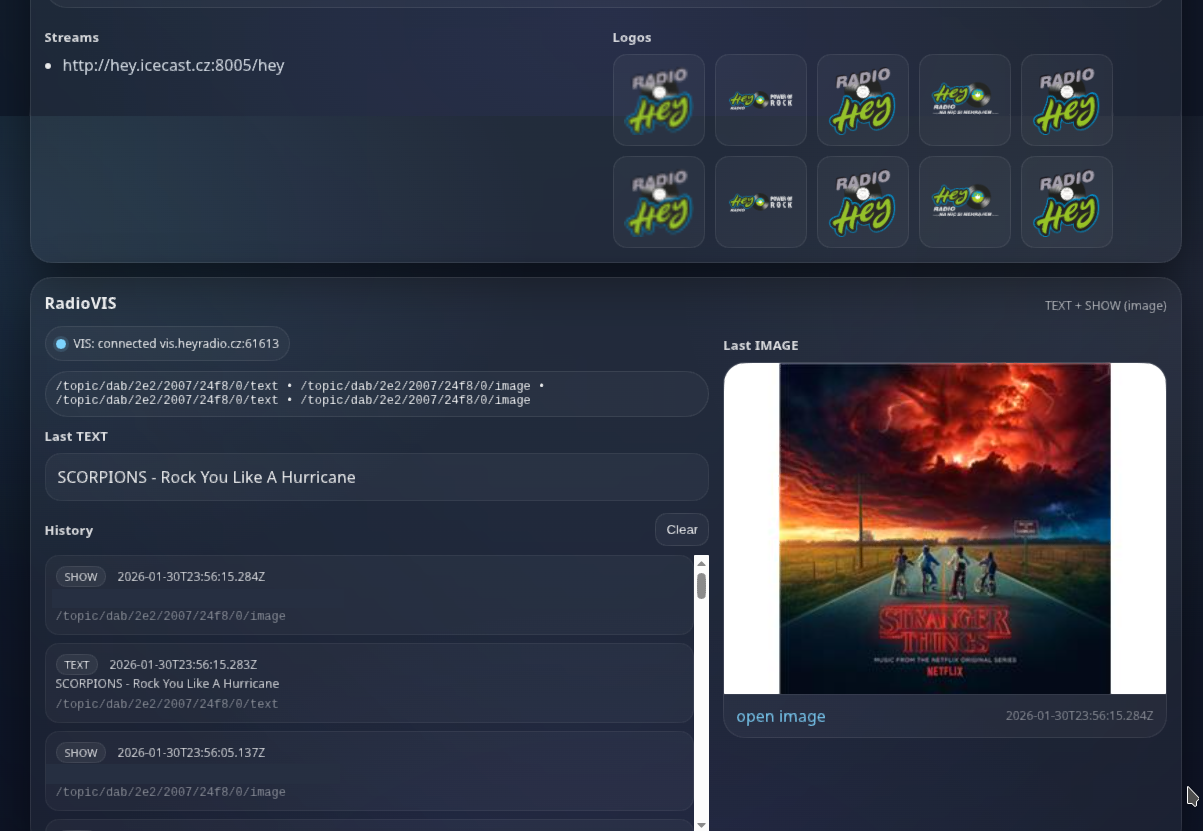Image resolution: width=1203 pixels, height=831 pixels.
Task: Click the Stranger Things cover image
Action: [944, 528]
